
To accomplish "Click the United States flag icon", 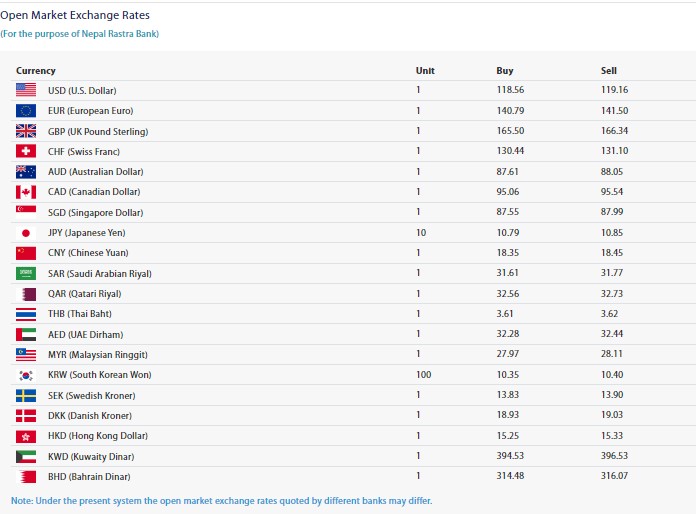I will tap(26, 90).
